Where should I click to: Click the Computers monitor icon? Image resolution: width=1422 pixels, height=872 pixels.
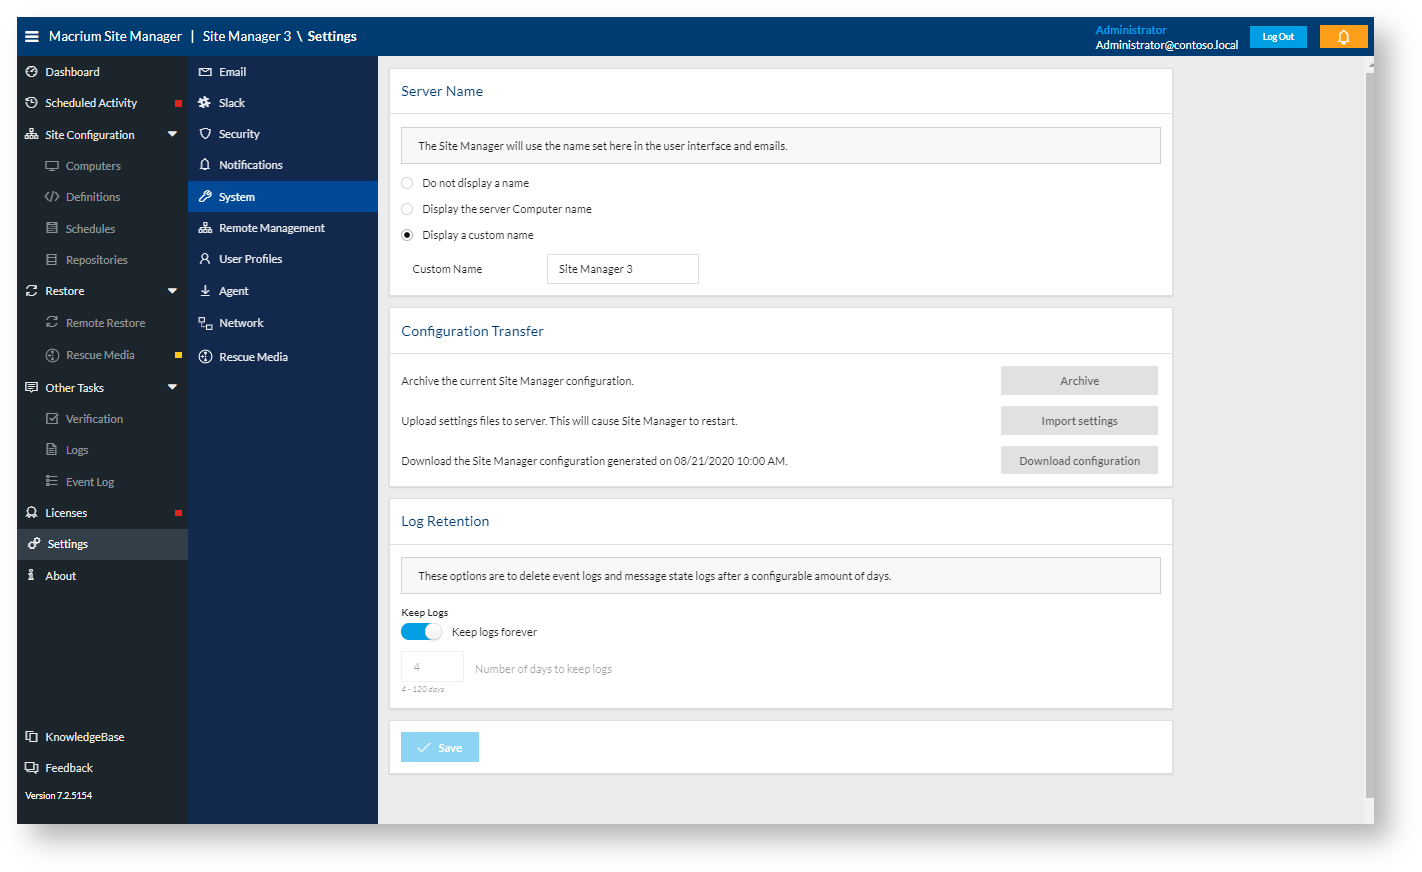52,166
